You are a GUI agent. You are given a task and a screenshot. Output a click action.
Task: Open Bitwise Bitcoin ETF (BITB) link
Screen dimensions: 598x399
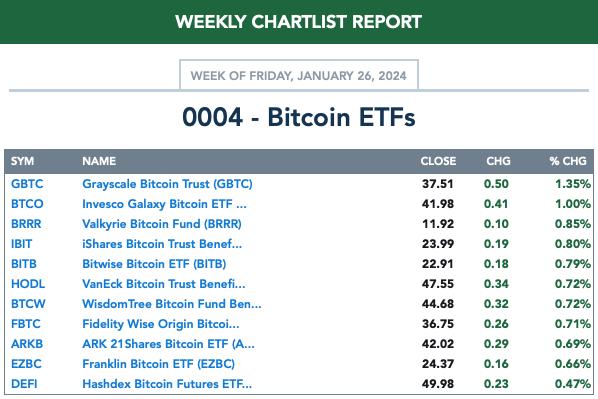(154, 264)
